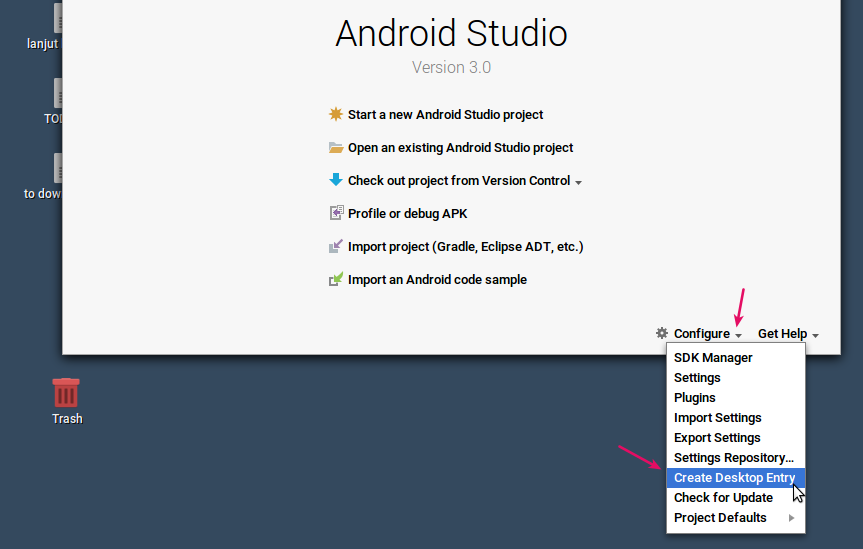Open Plugins from the Configure menu

[695, 398]
